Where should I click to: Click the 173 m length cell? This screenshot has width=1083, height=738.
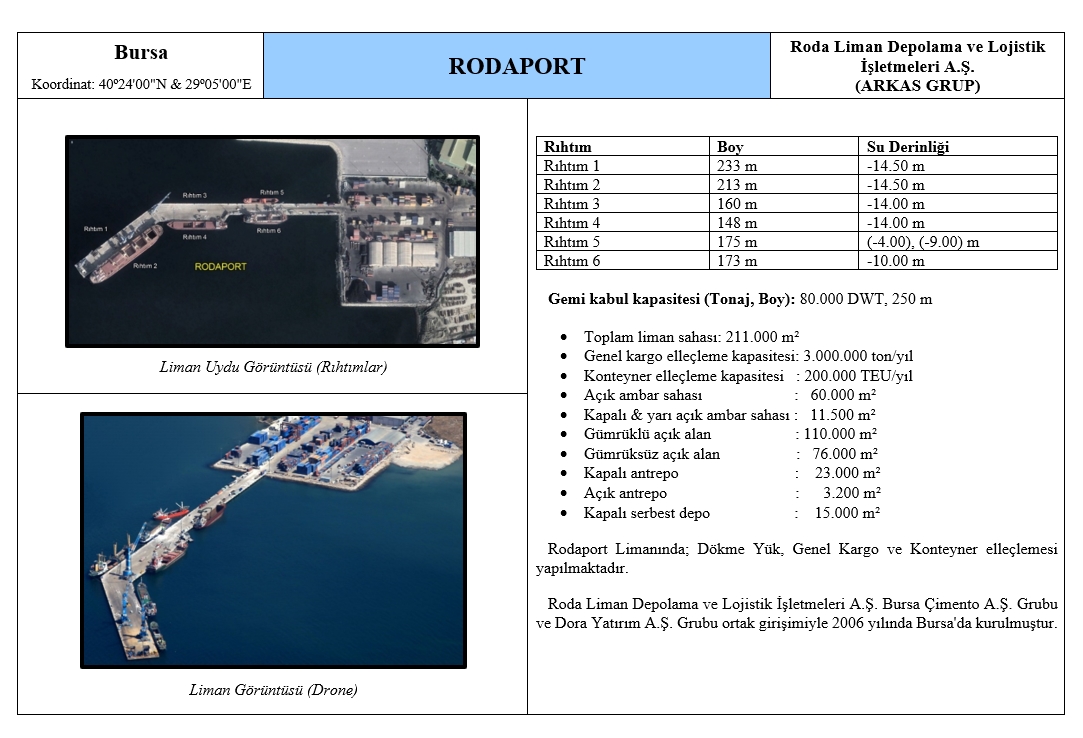tap(784, 261)
